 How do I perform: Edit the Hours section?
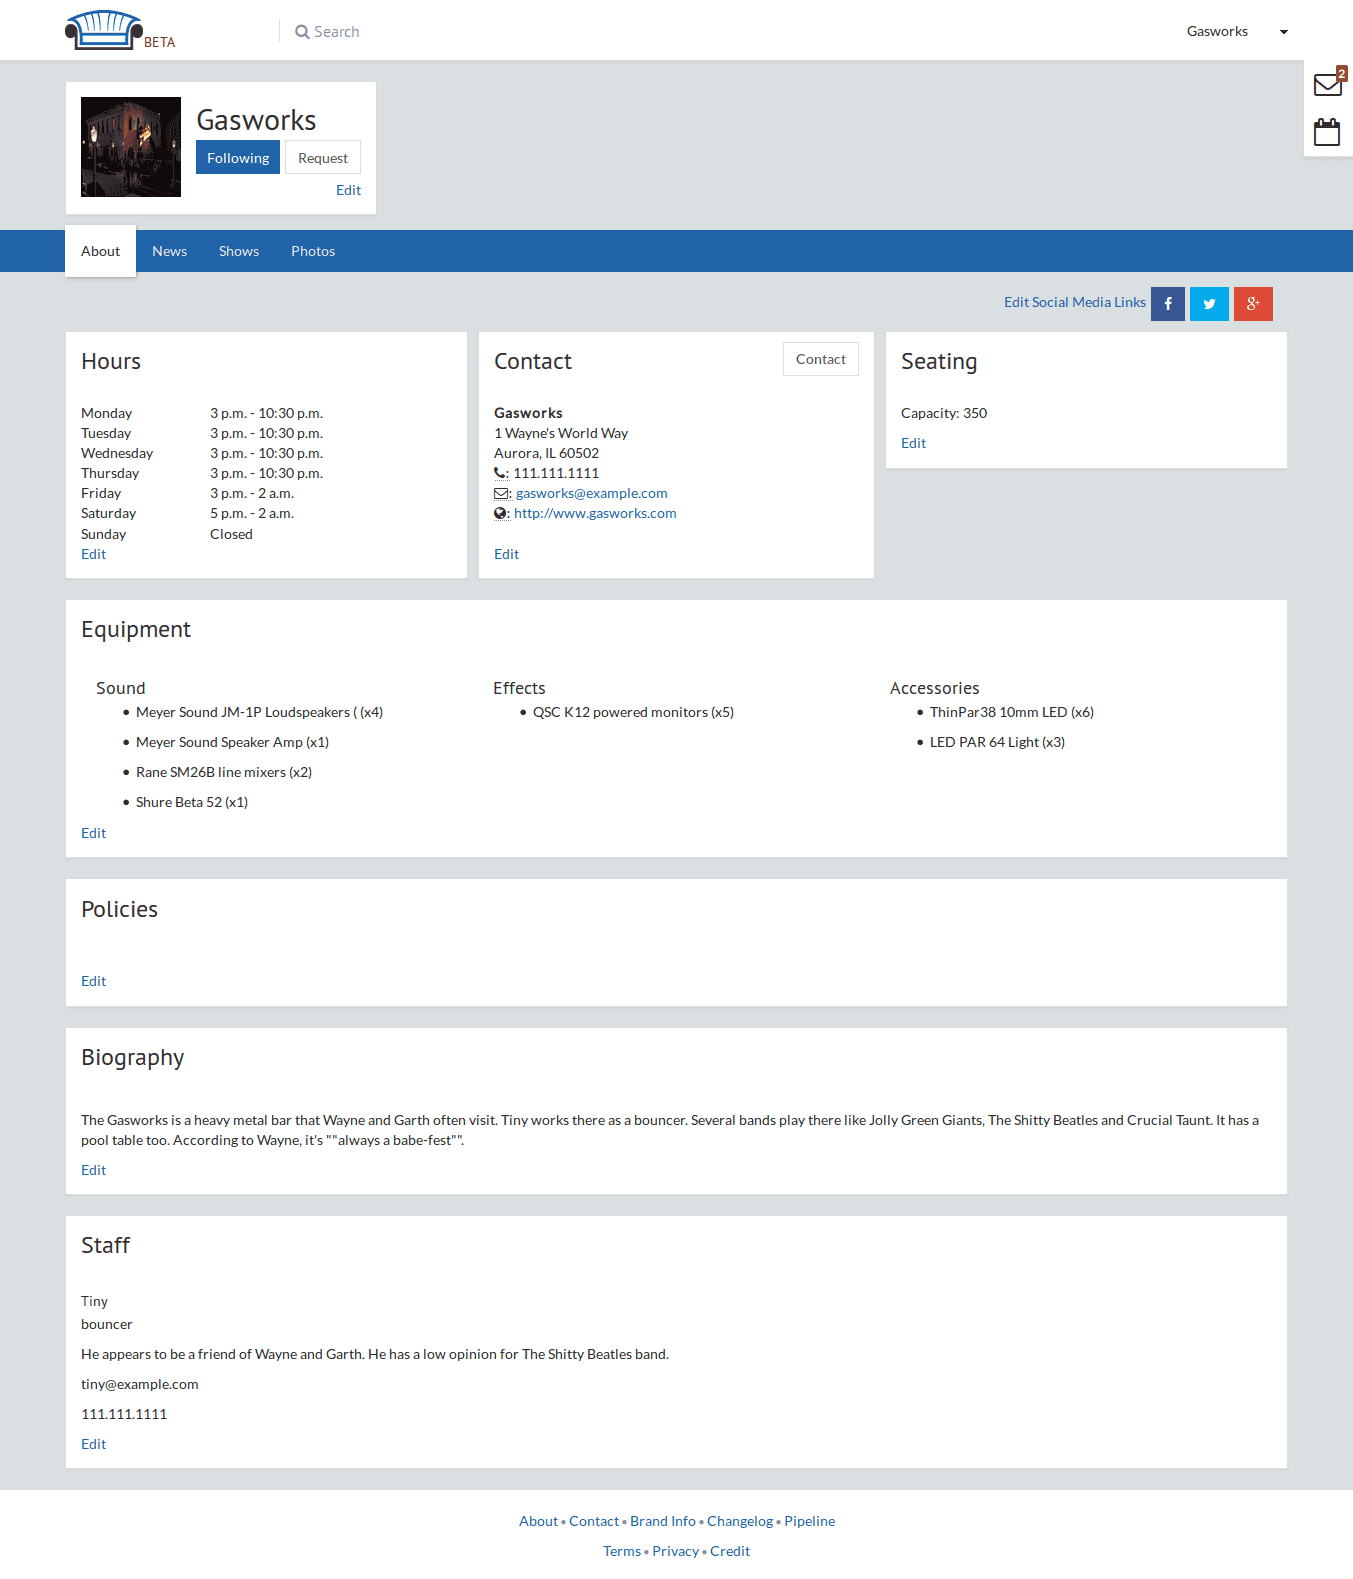[x=93, y=554]
